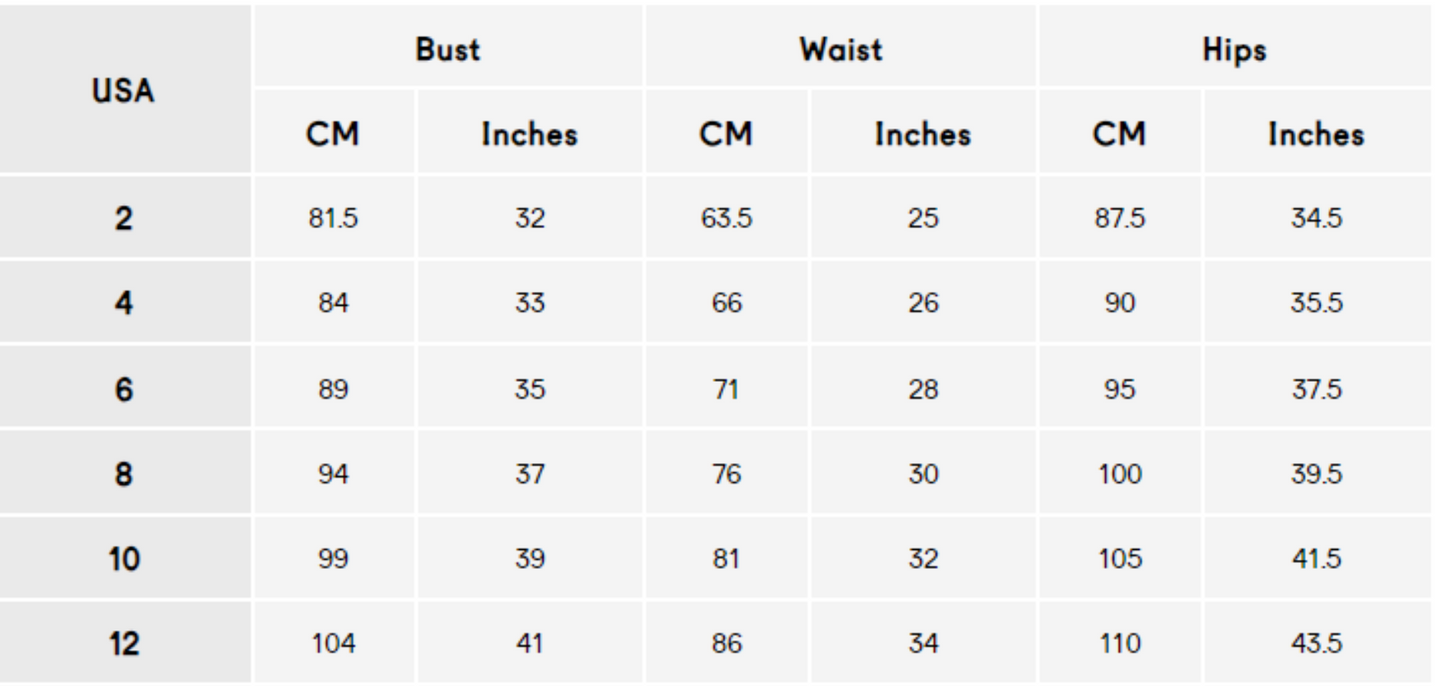The width and height of the screenshot is (1445, 686).
Task: Select USA size 2 row label
Action: click(124, 219)
